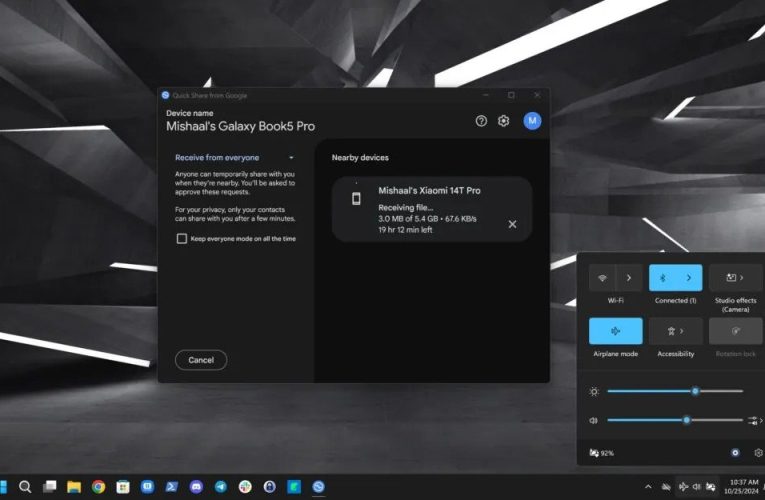Click the brightness sun icon
The image size is (765, 500).
click(x=594, y=391)
